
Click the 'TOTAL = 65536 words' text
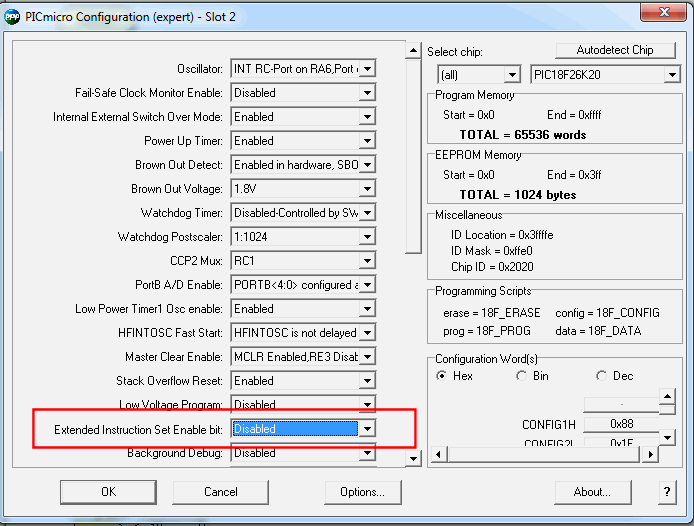(x=523, y=135)
